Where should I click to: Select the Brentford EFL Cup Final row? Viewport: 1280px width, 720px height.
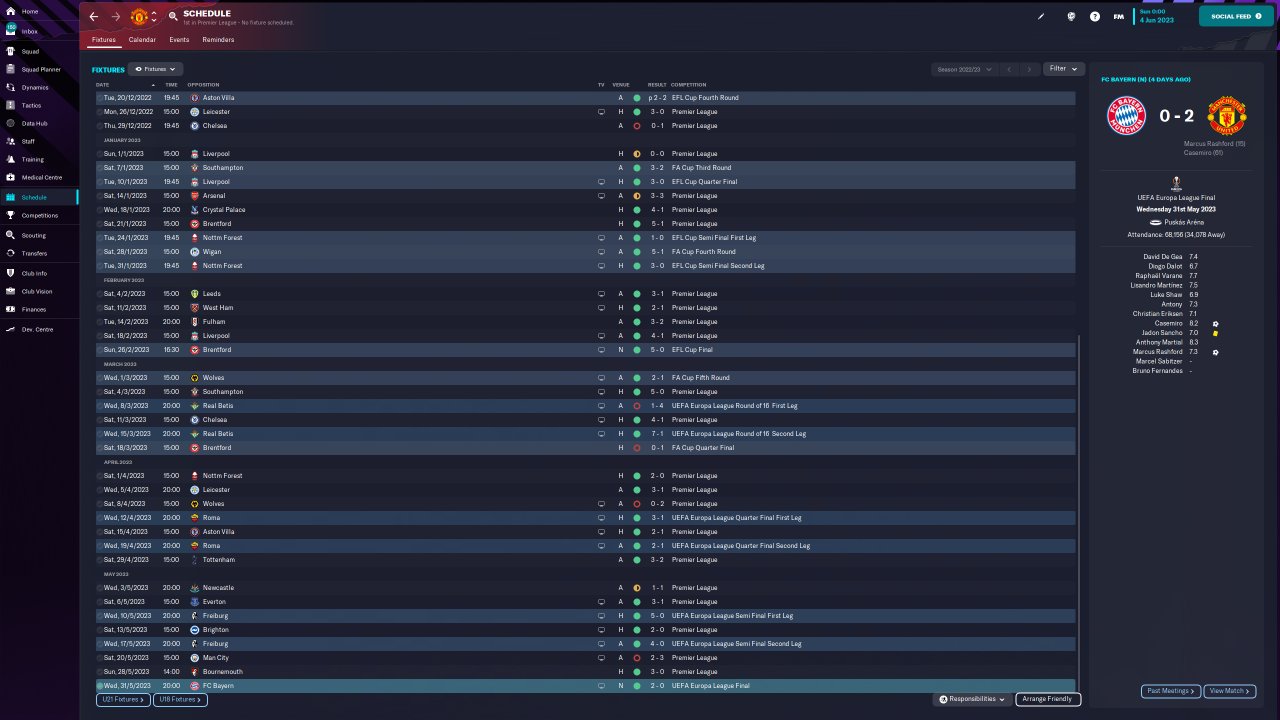tap(585, 350)
